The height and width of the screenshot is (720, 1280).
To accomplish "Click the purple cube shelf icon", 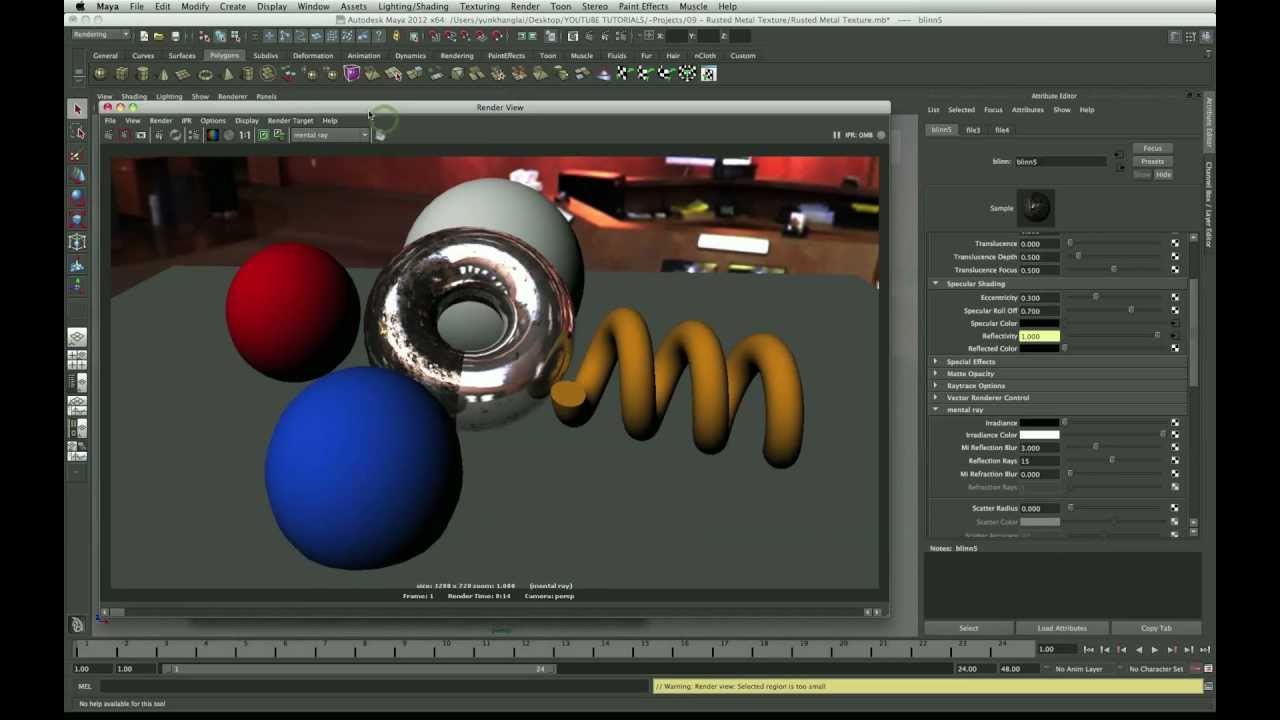I will (x=352, y=74).
